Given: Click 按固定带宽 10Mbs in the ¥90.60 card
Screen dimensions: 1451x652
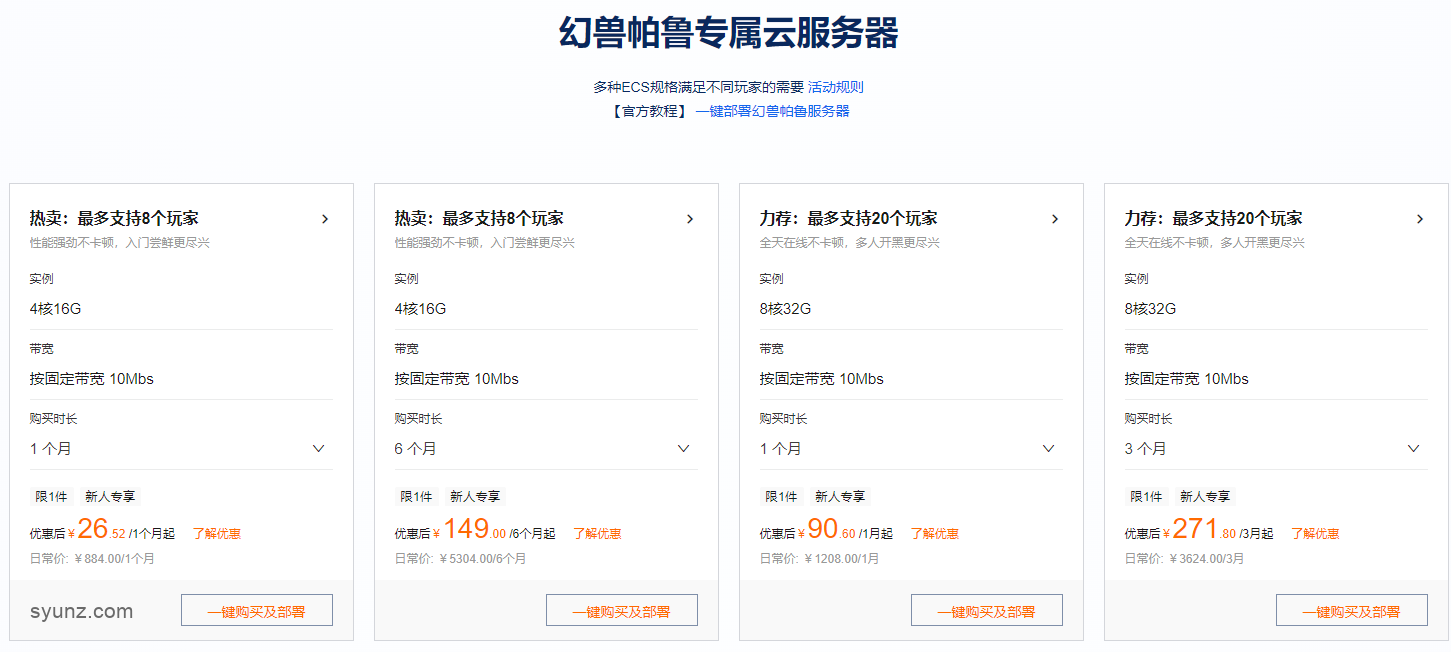Looking at the screenshot, I should click(x=822, y=379).
